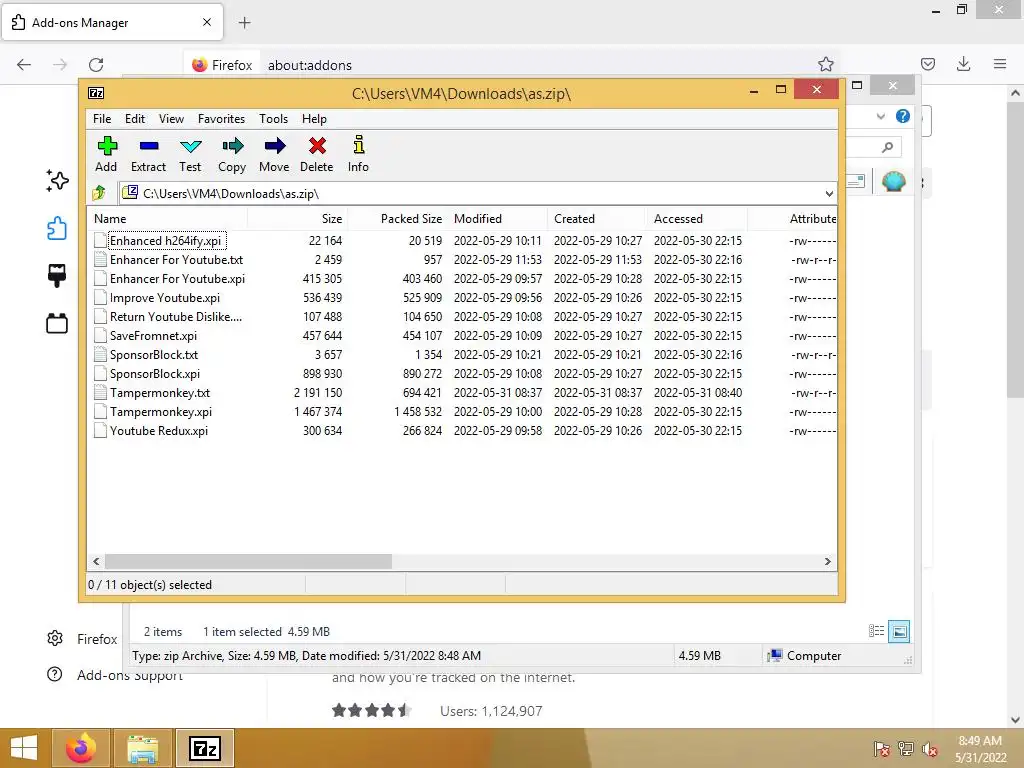
Task: Open the Help menu
Action: click(314, 119)
